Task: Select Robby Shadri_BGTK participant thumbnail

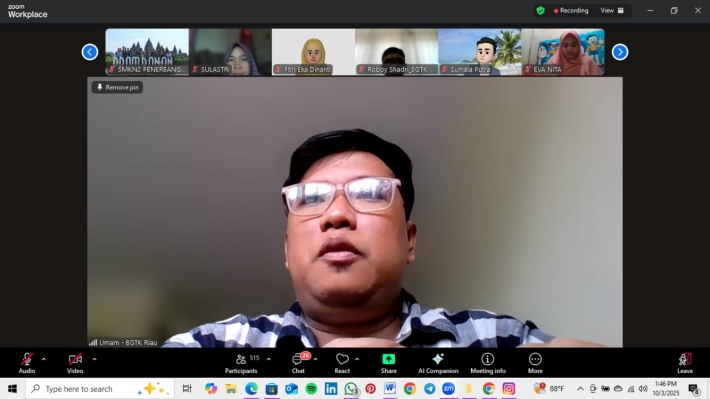Action: tap(397, 52)
